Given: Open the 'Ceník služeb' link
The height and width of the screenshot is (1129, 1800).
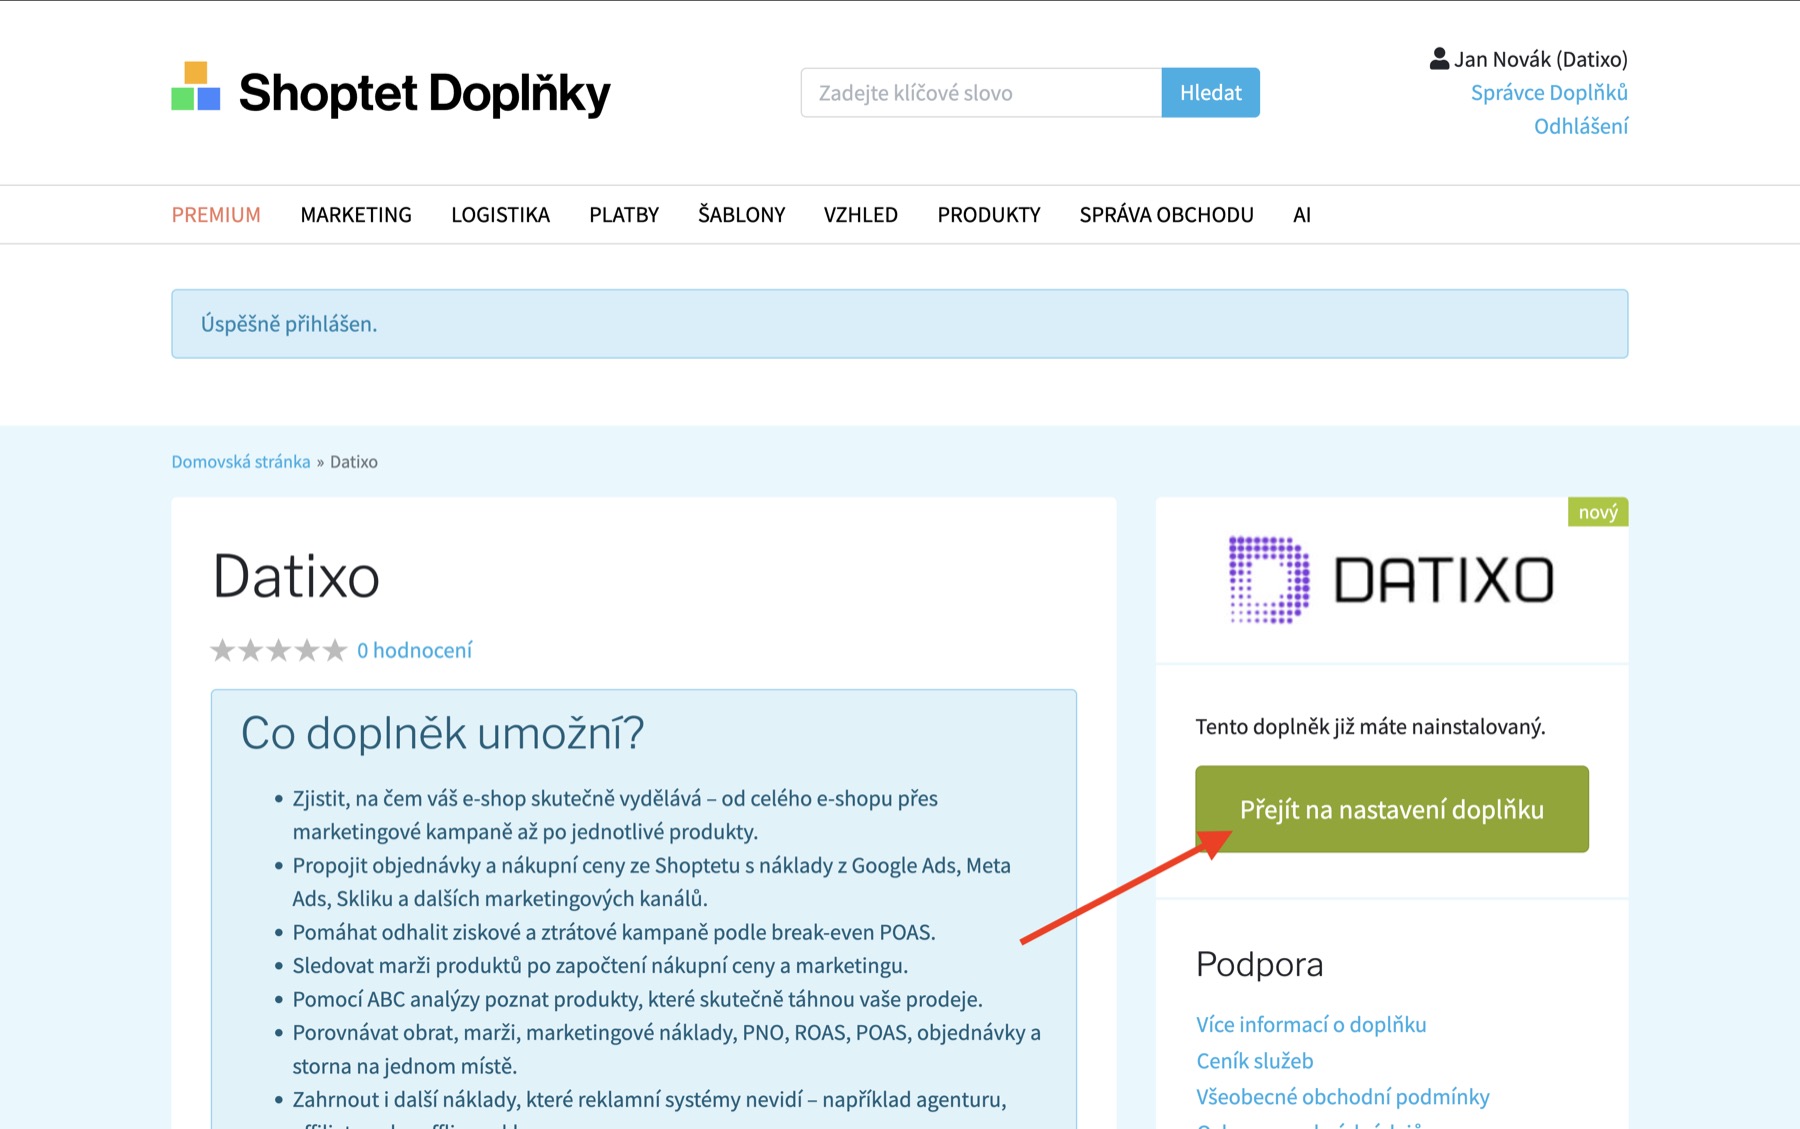Looking at the screenshot, I should [1254, 1061].
